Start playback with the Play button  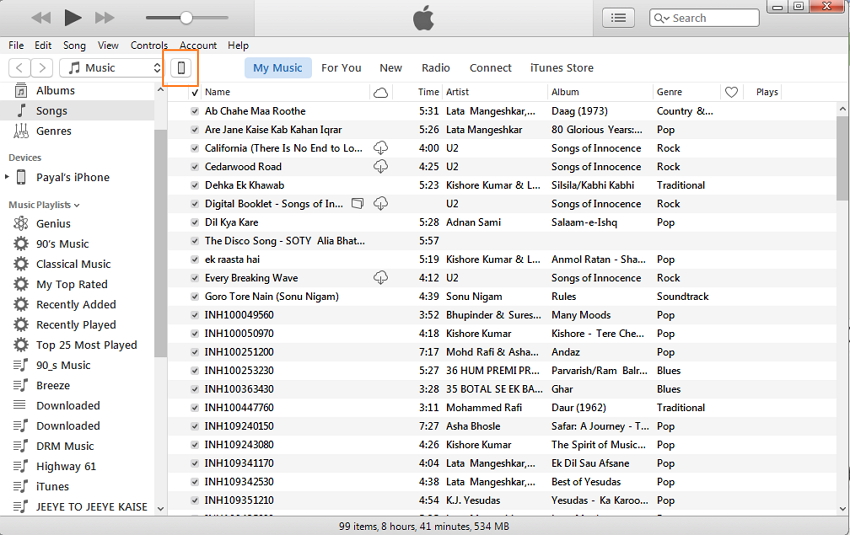73,18
